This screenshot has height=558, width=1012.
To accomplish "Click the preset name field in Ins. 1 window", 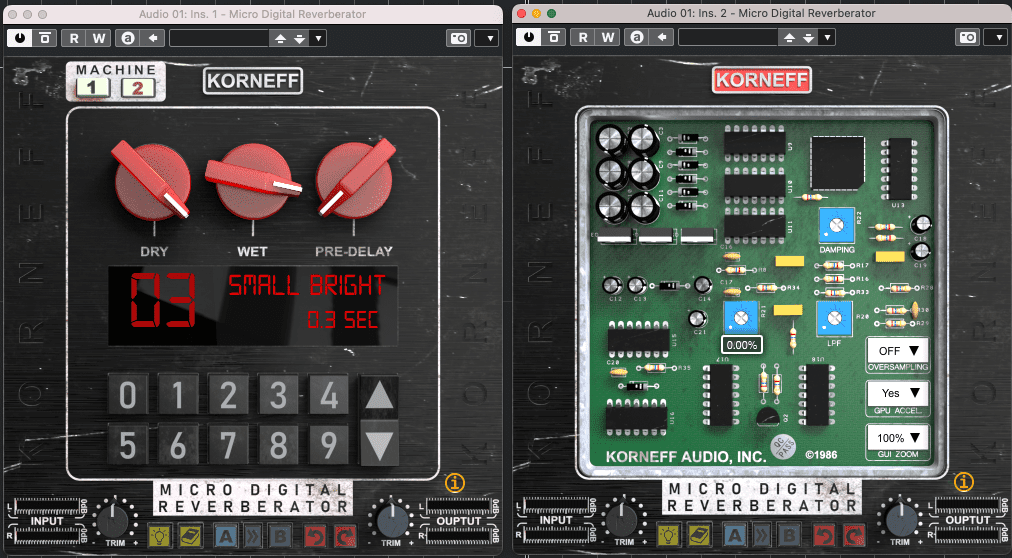I will click(x=219, y=38).
